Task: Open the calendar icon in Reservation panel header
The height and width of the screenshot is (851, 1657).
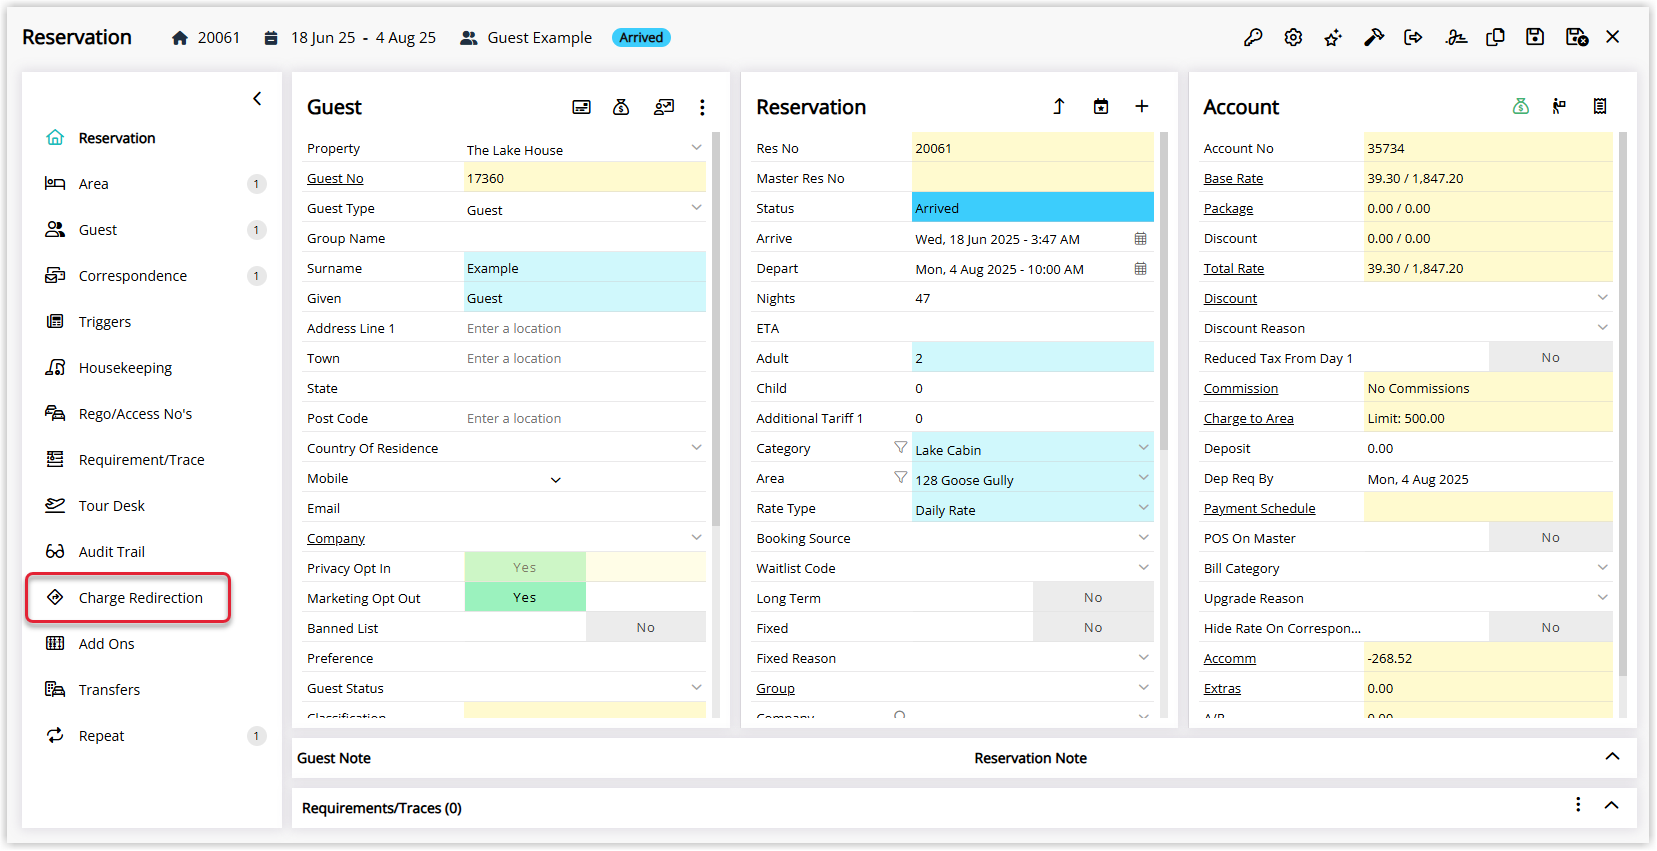Action: 1101,106
